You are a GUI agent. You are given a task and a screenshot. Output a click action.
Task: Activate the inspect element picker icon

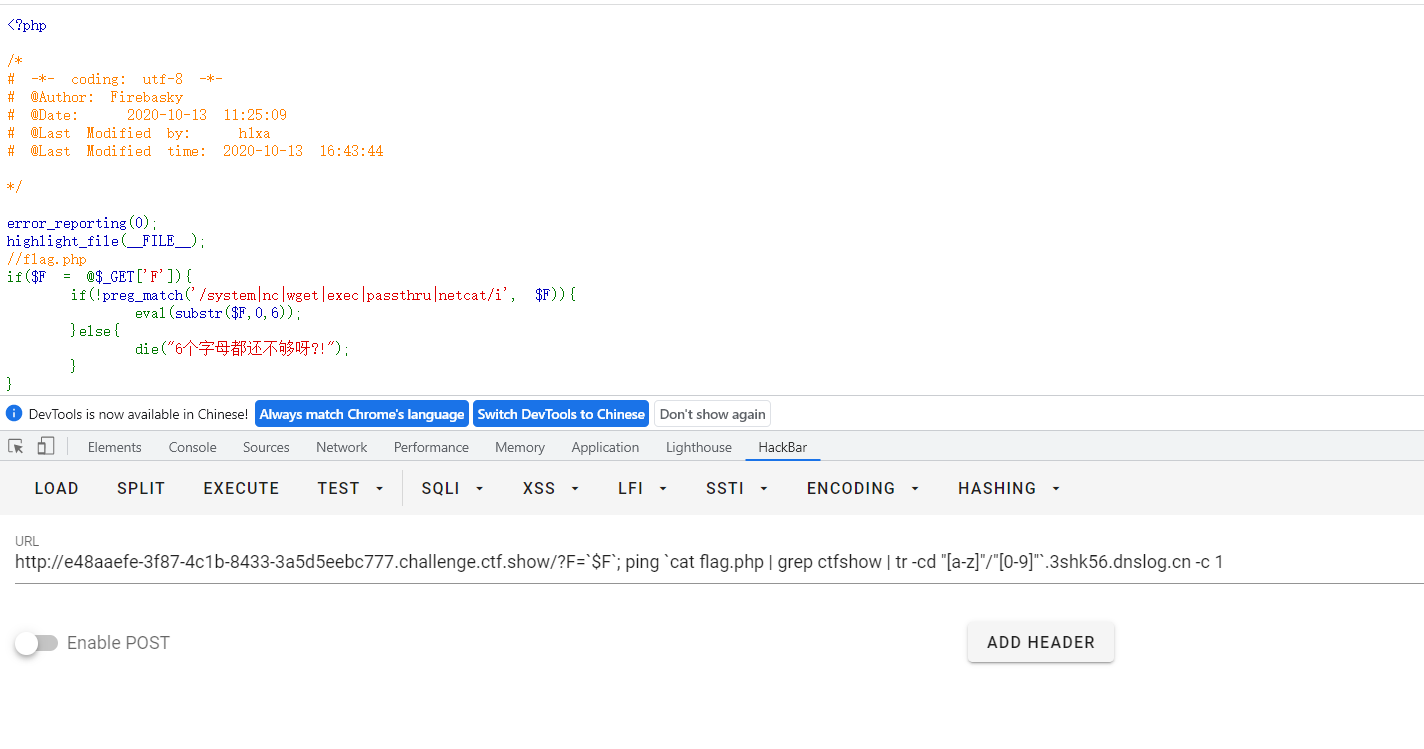pos(16,446)
